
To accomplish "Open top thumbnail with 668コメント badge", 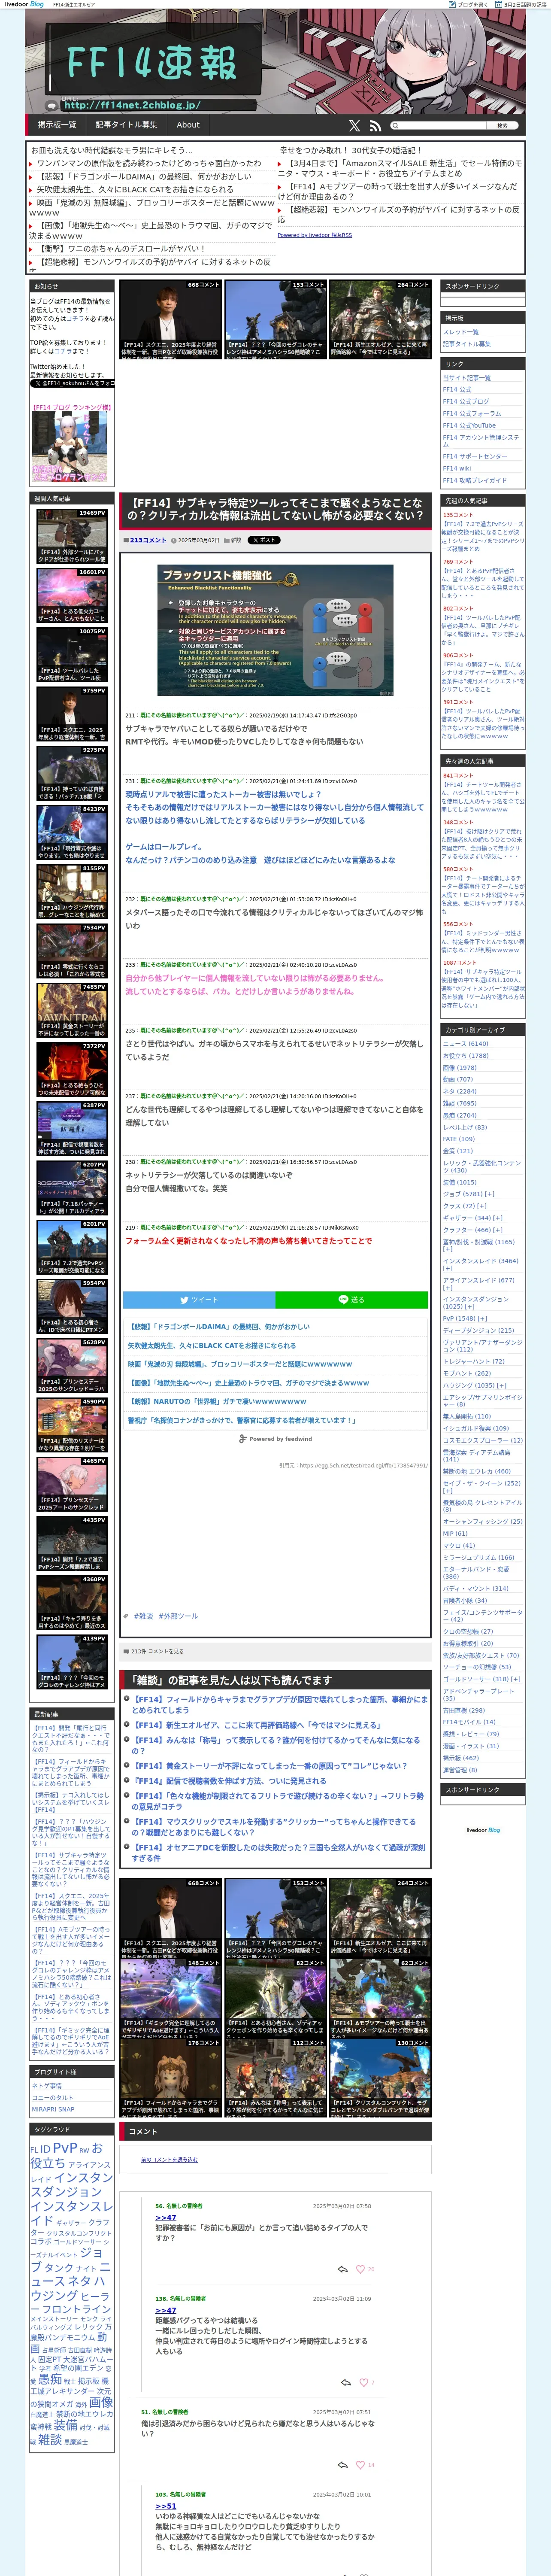I will (x=171, y=319).
